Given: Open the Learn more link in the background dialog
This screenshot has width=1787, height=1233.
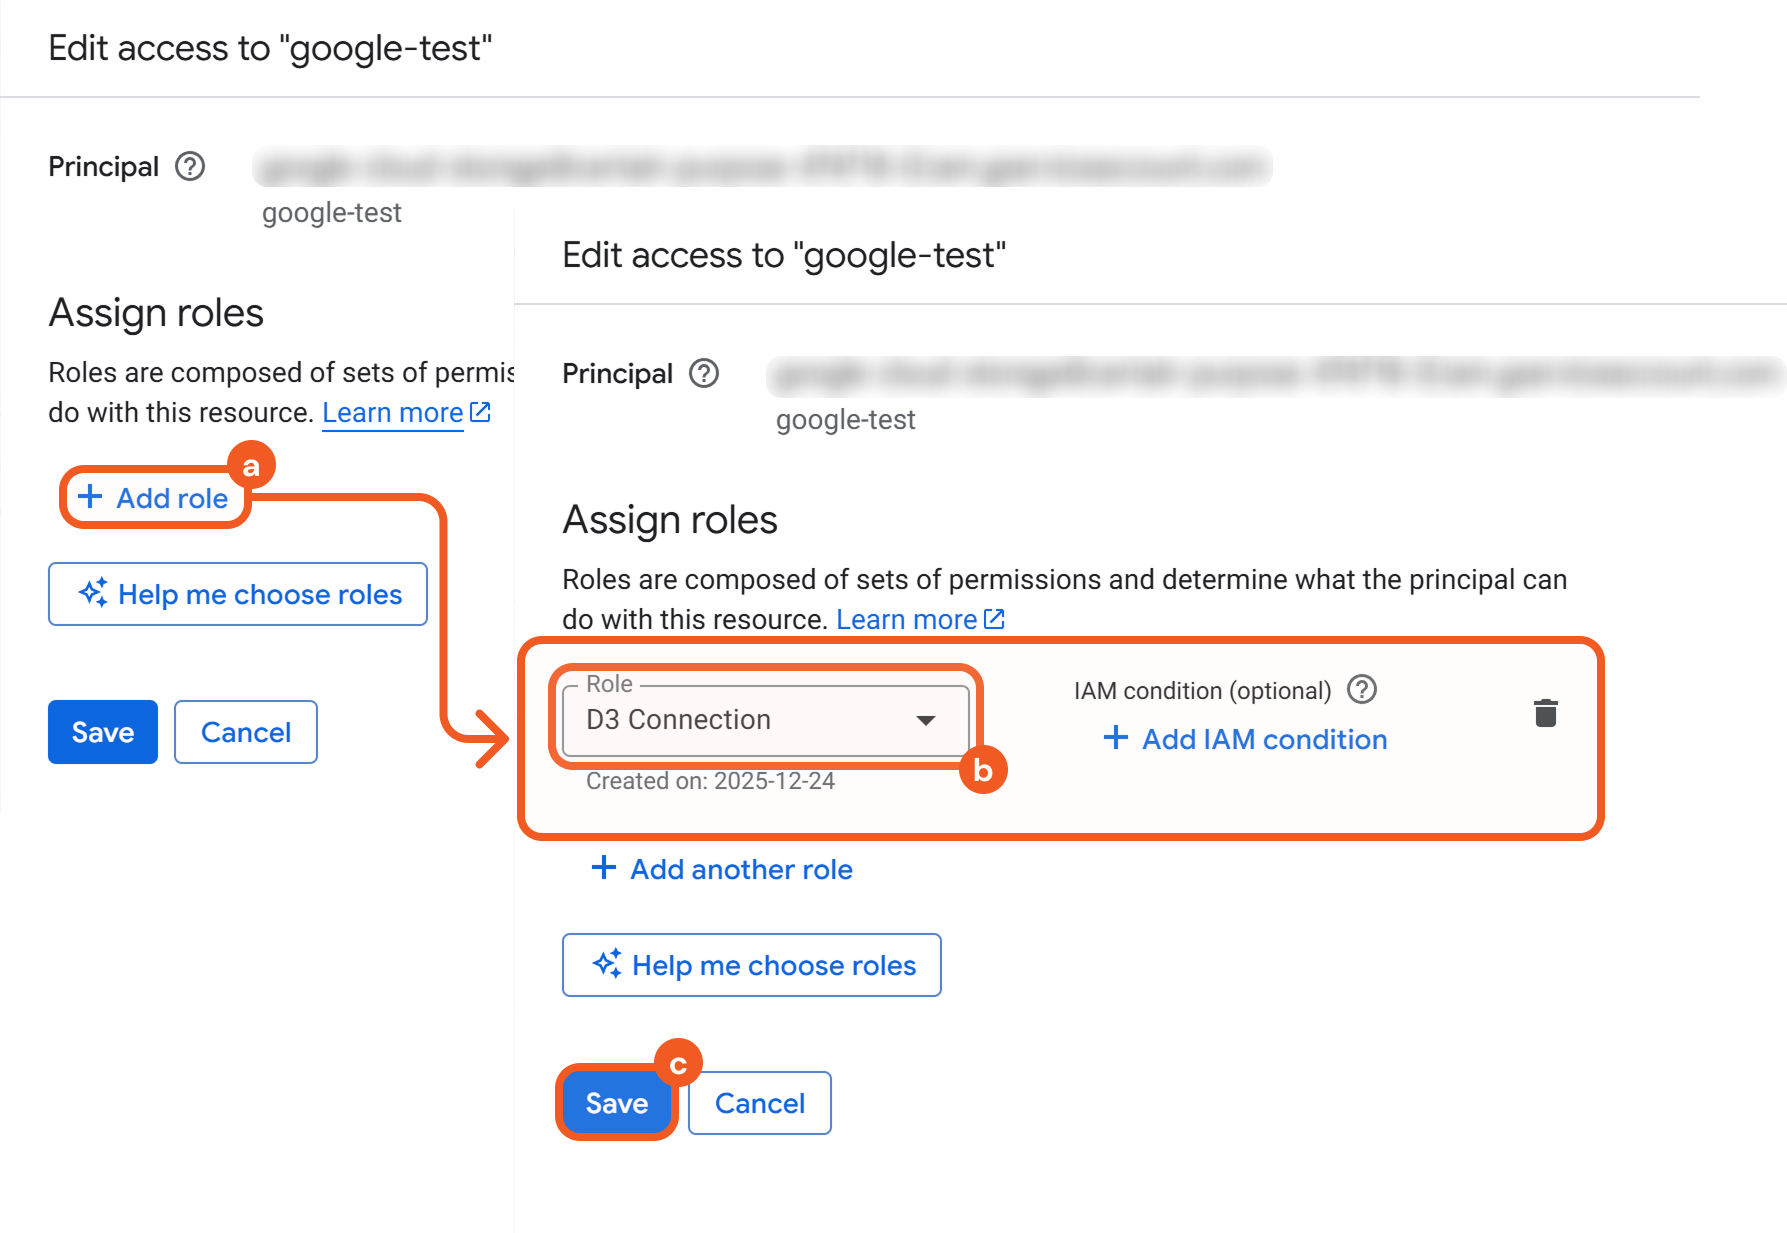Looking at the screenshot, I should tap(392, 412).
